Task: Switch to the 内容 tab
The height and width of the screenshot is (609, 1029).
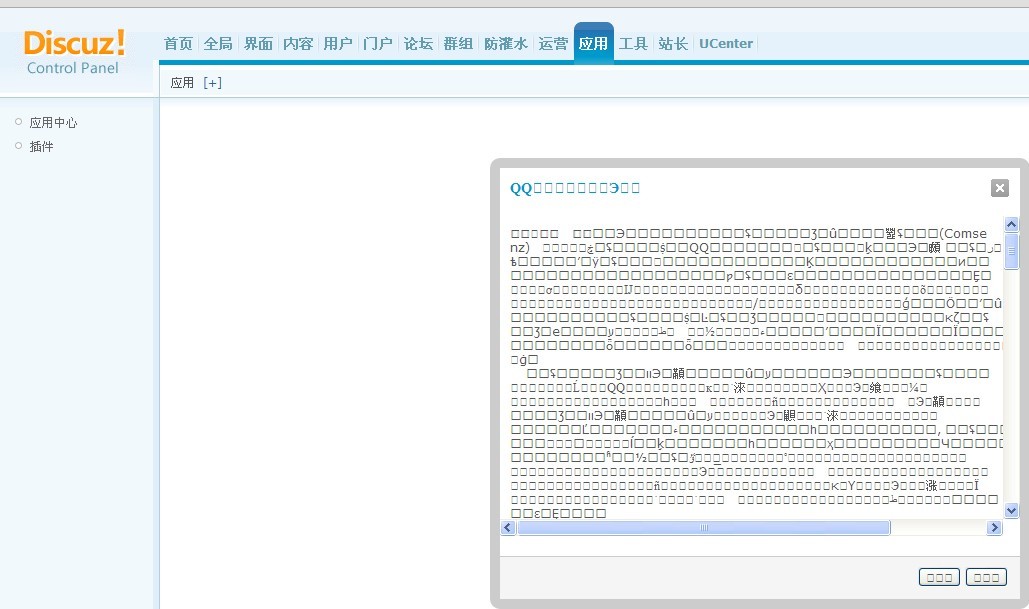Action: point(298,43)
